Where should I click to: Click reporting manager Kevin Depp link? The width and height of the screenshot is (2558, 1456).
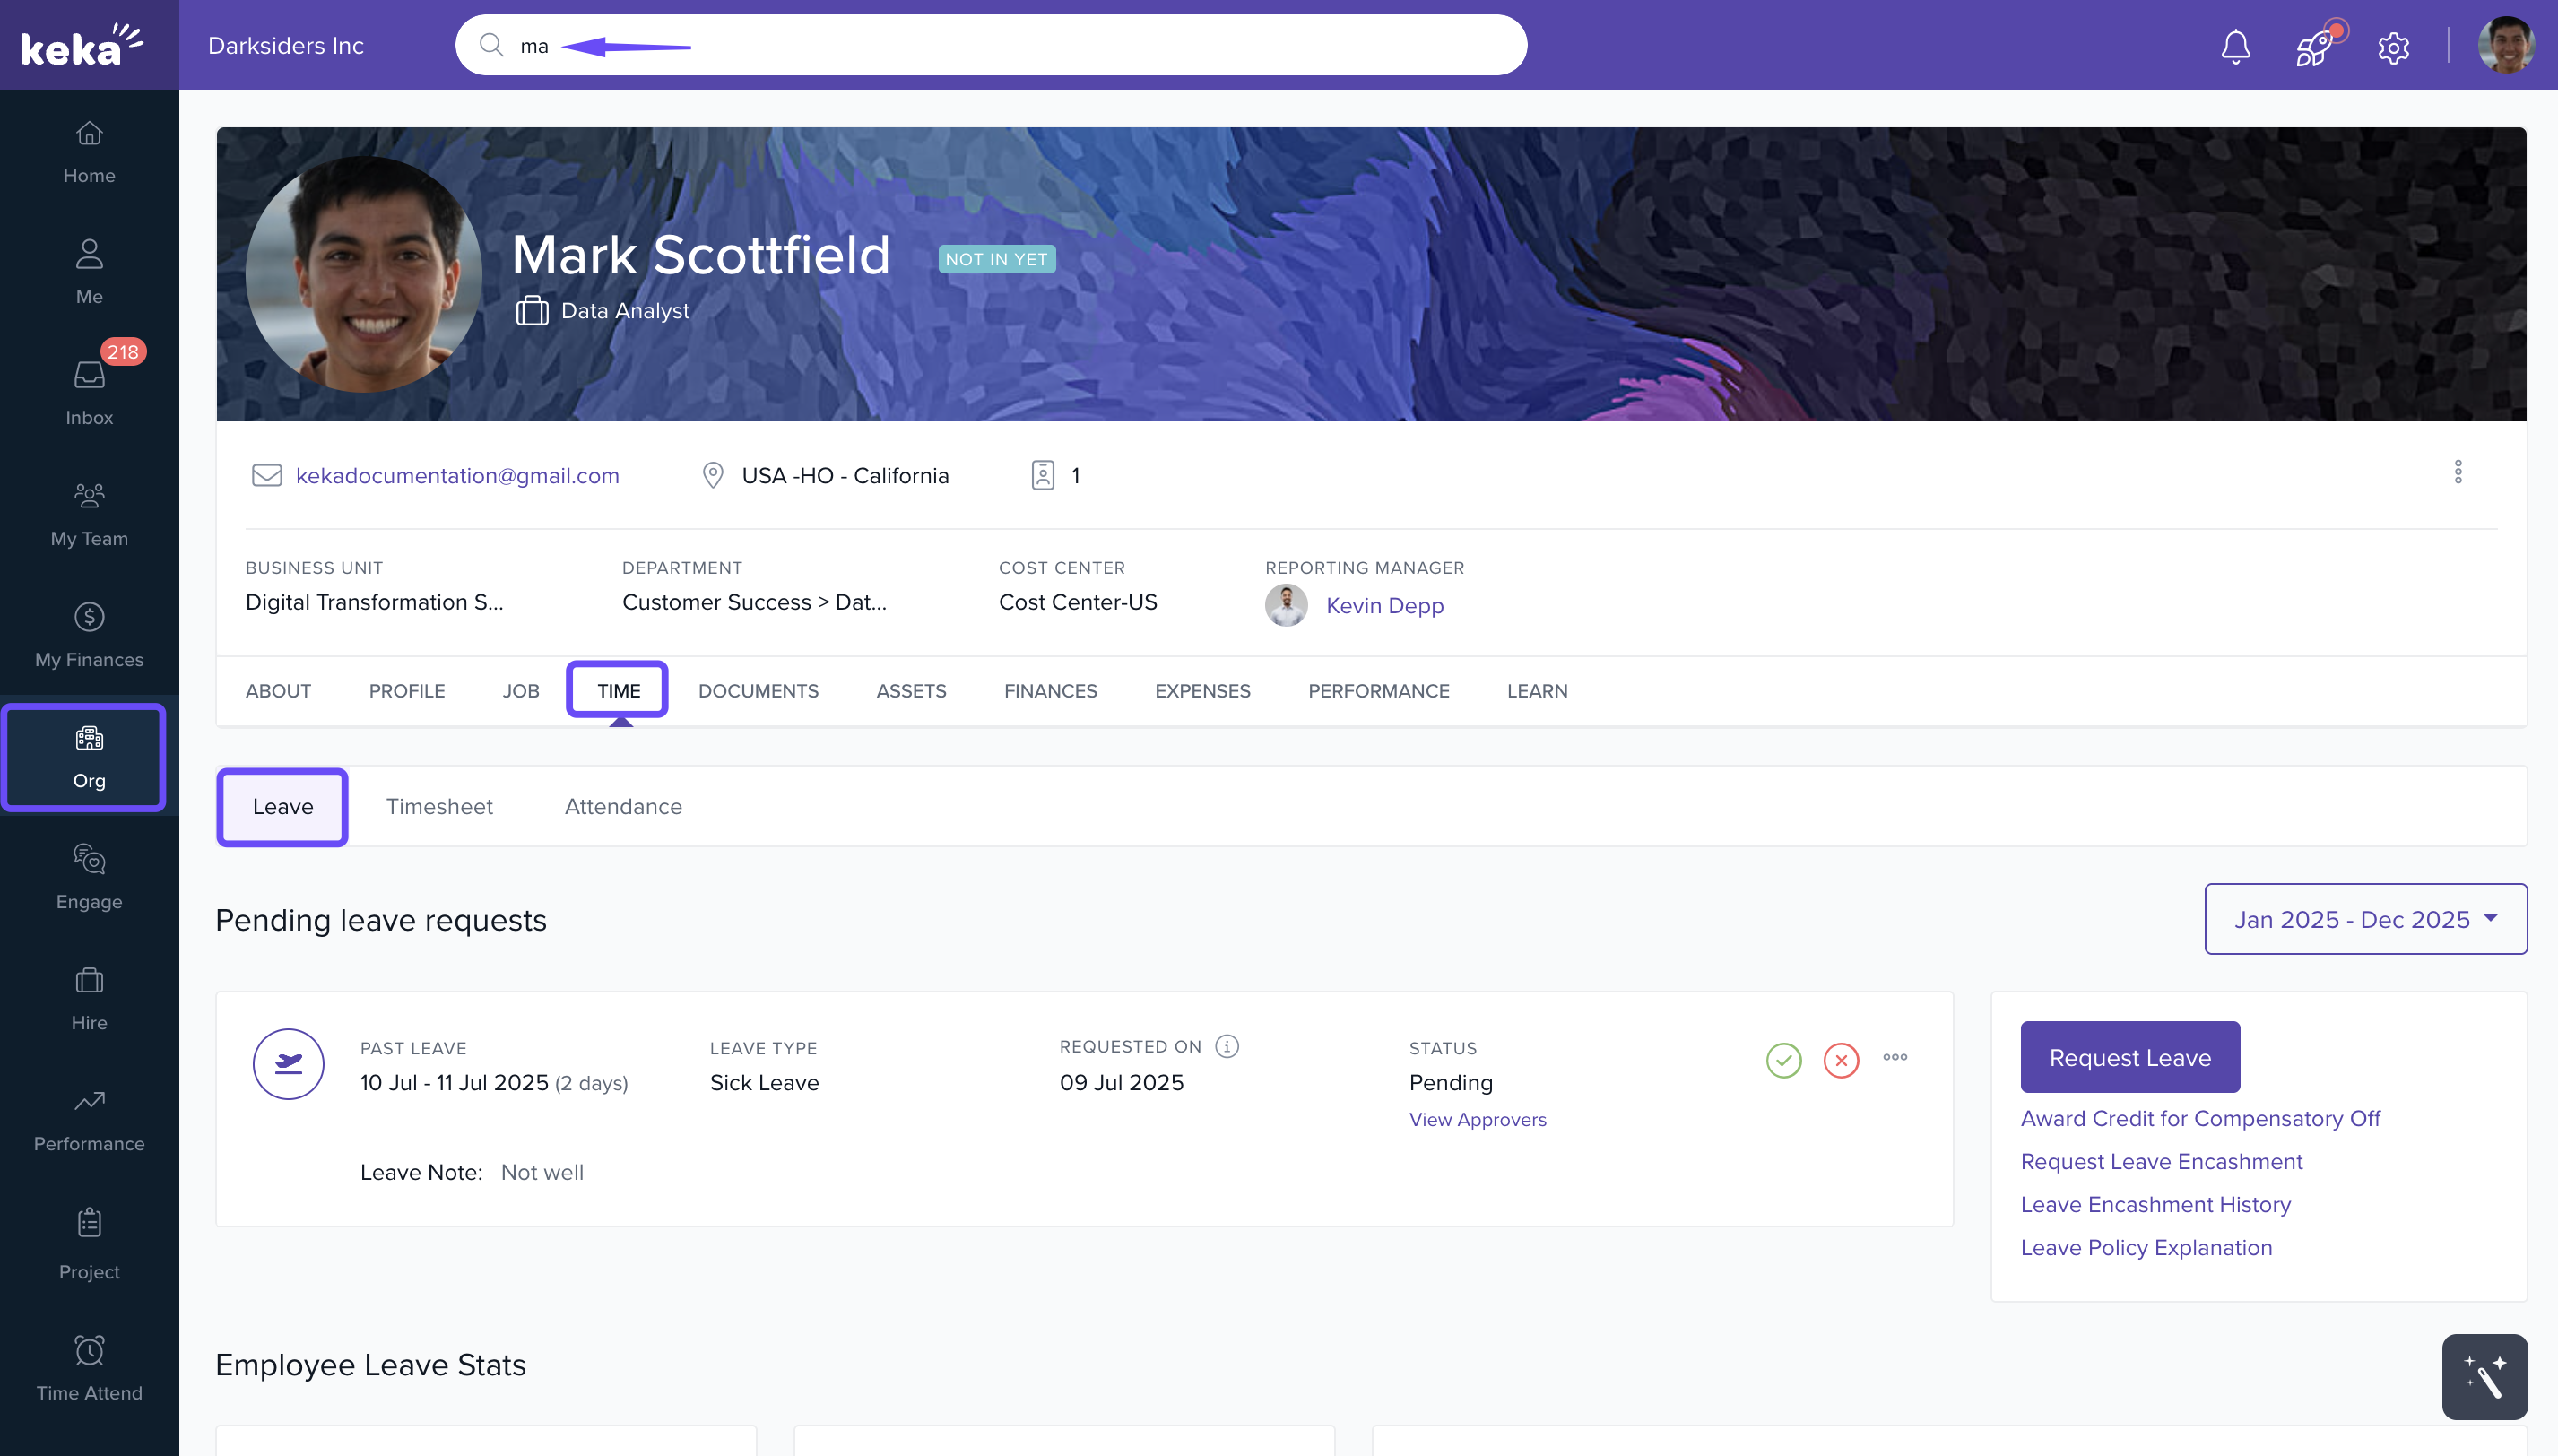click(1384, 605)
